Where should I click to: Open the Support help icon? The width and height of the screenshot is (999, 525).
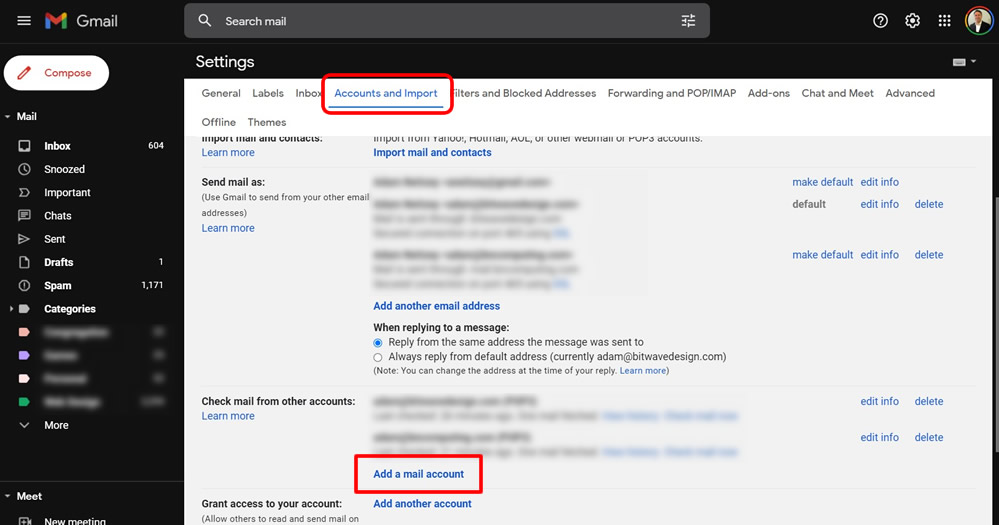click(880, 21)
